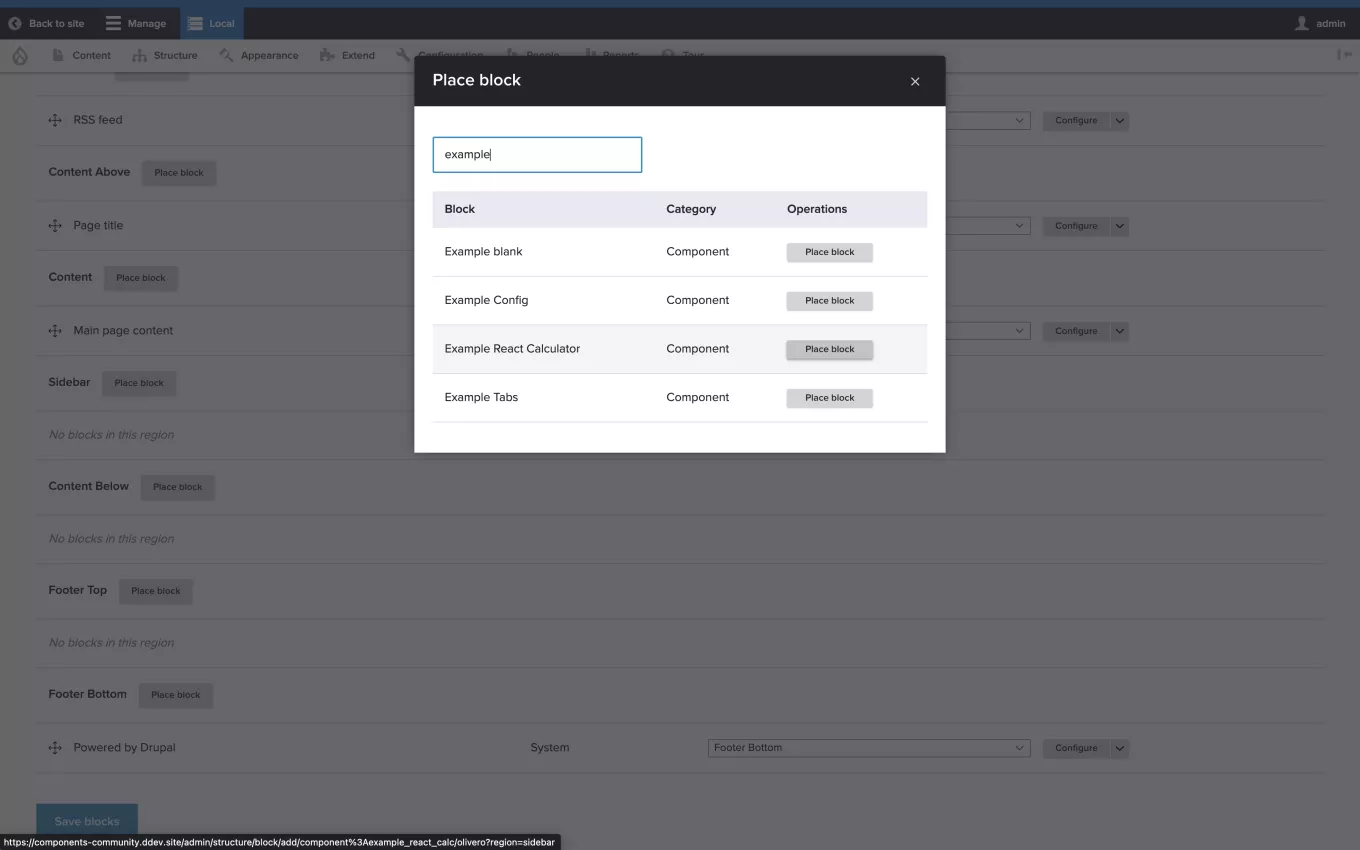The height and width of the screenshot is (850, 1360).
Task: Click the drag handle beside Page title
Action: click(x=55, y=226)
